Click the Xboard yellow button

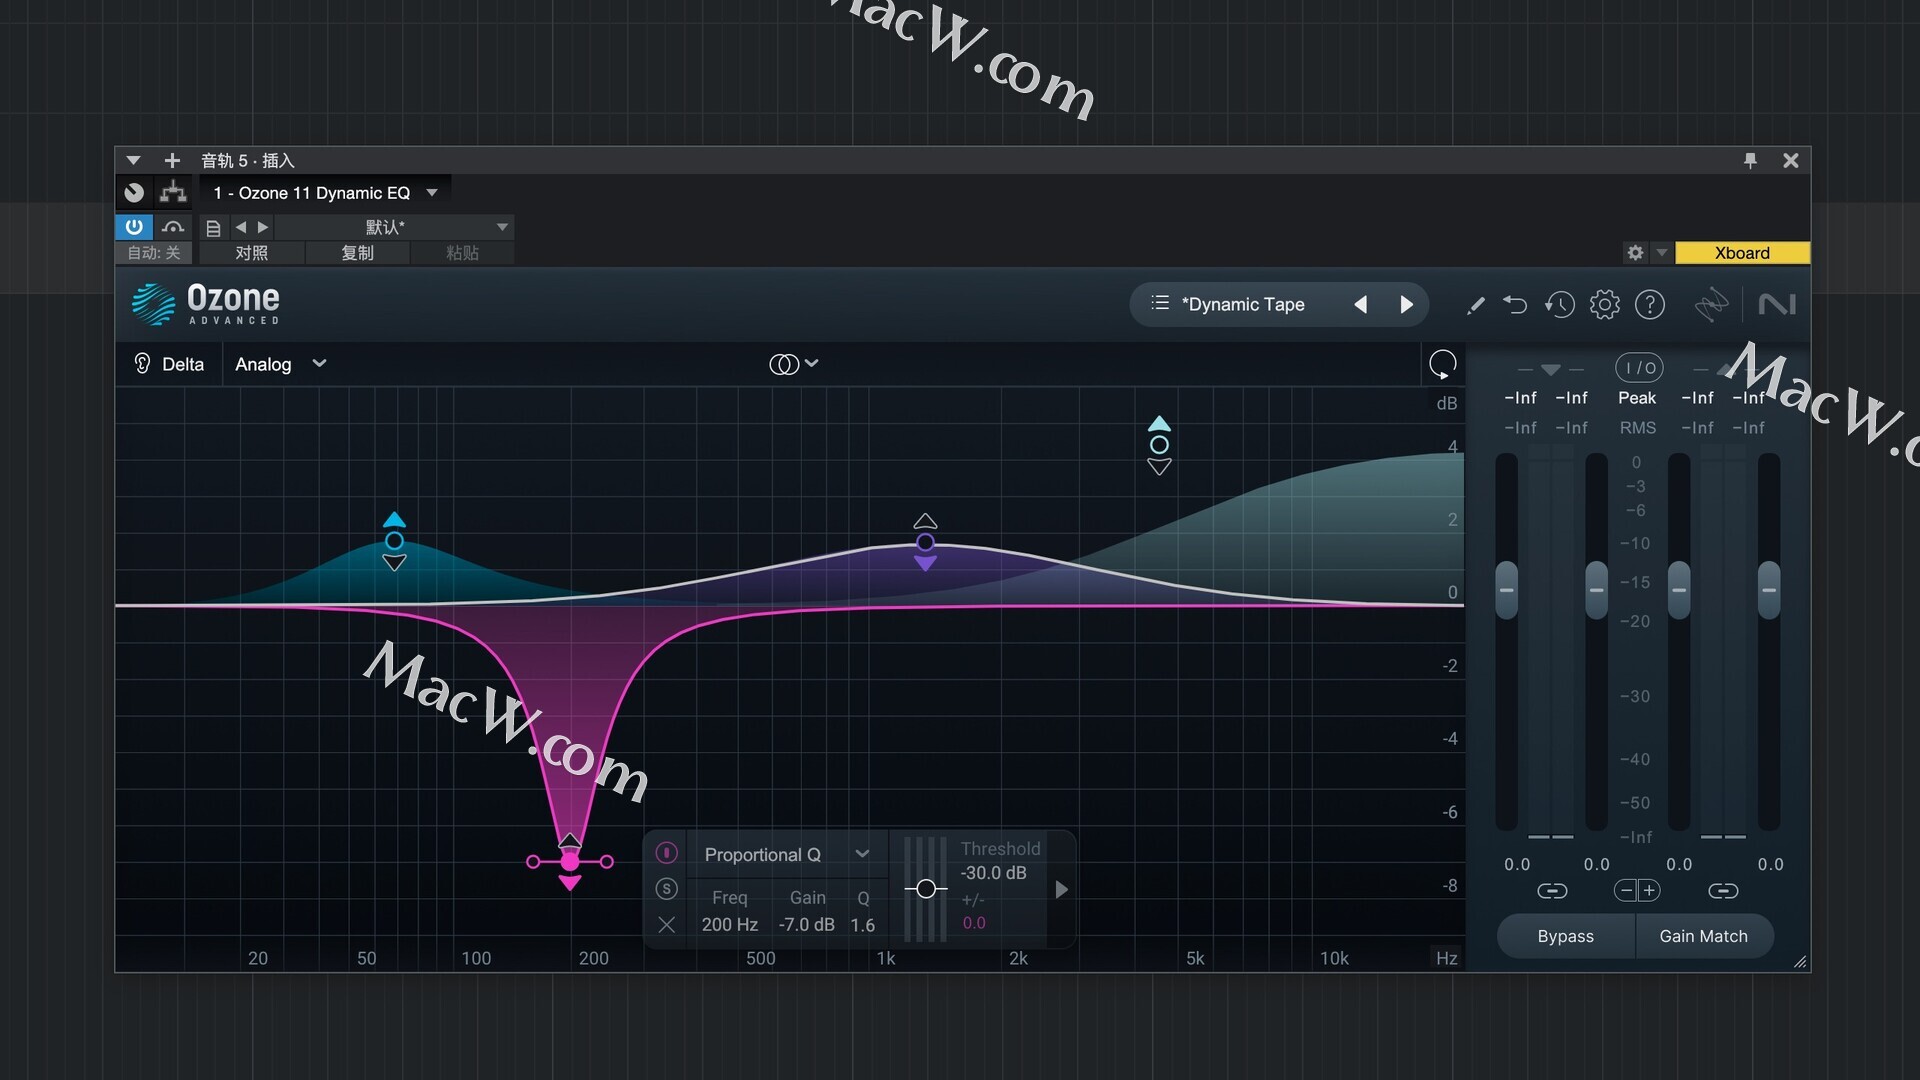[1742, 253]
